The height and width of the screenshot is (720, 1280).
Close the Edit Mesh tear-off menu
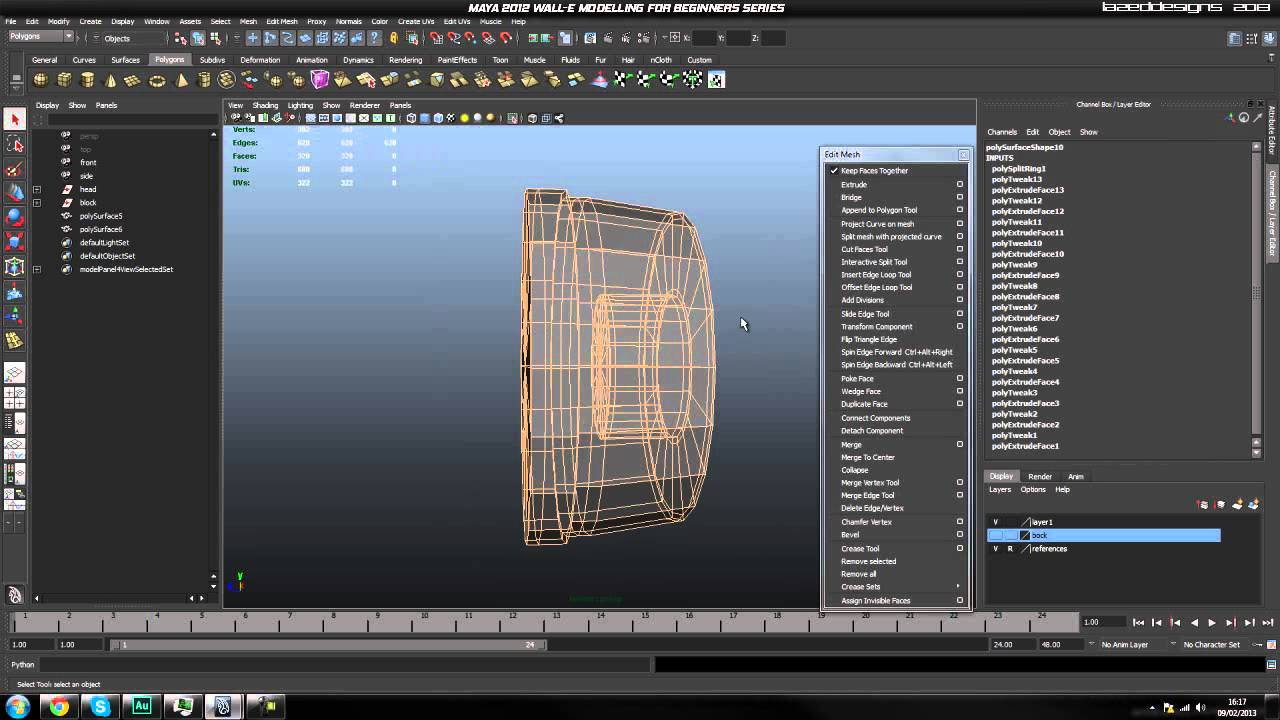click(x=963, y=155)
